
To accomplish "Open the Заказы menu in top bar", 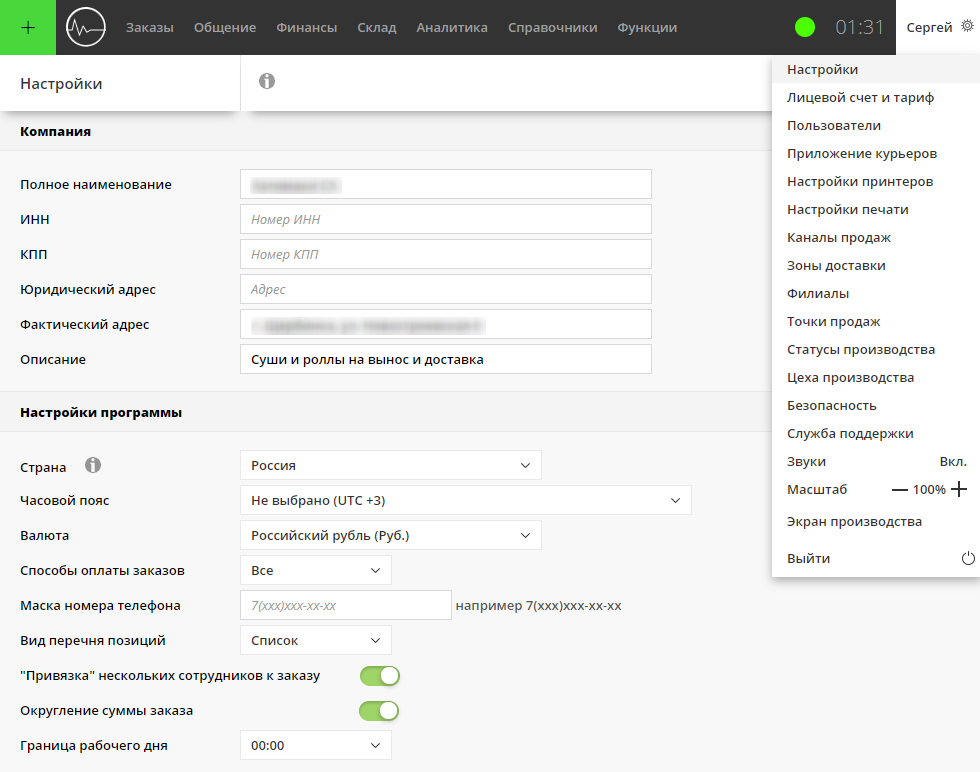I will 149,28.
